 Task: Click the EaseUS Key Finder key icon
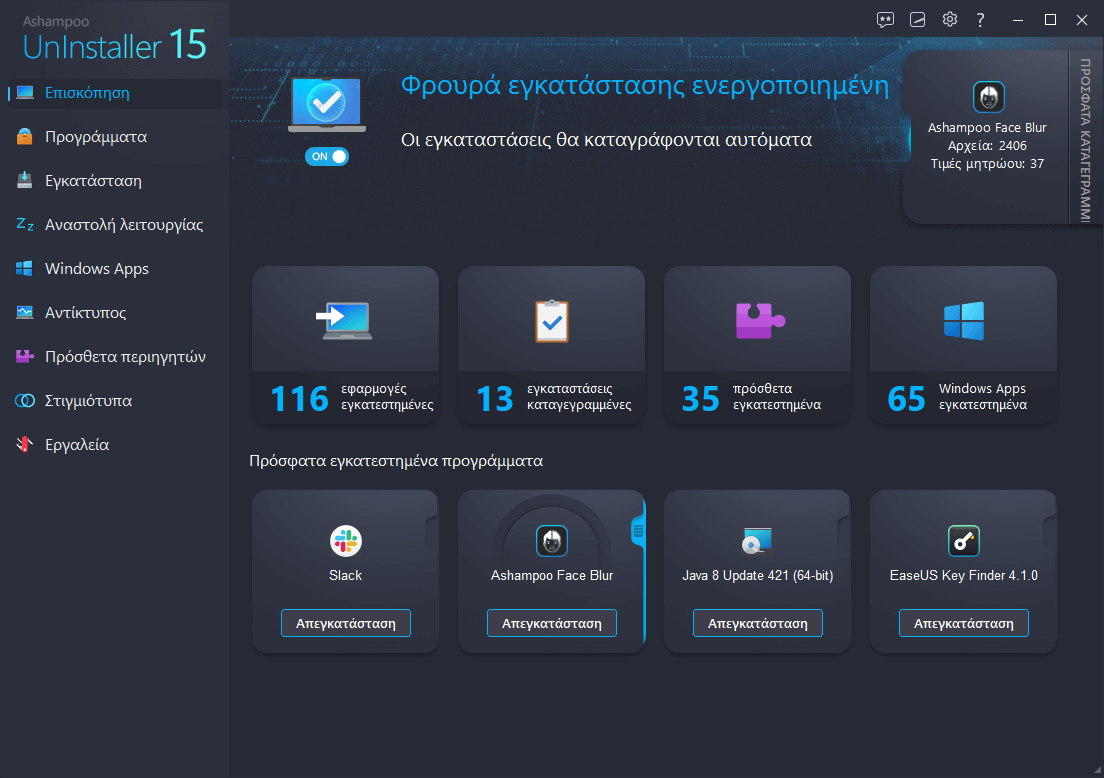pyautogui.click(x=964, y=541)
